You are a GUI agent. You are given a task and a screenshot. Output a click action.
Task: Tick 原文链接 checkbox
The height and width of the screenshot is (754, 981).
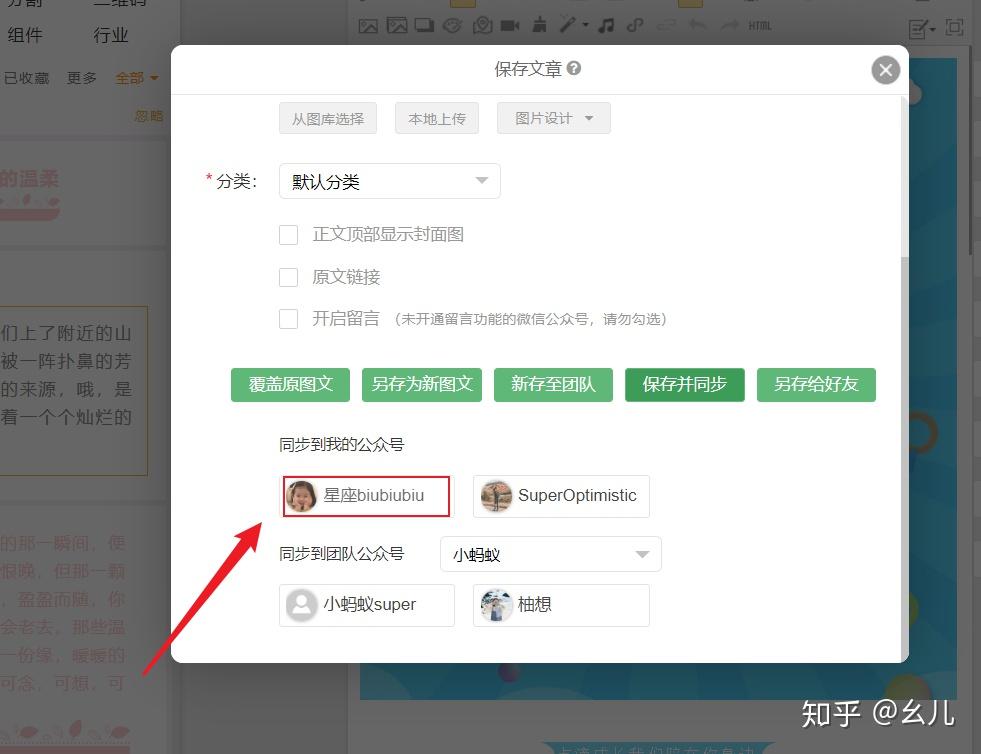288,277
